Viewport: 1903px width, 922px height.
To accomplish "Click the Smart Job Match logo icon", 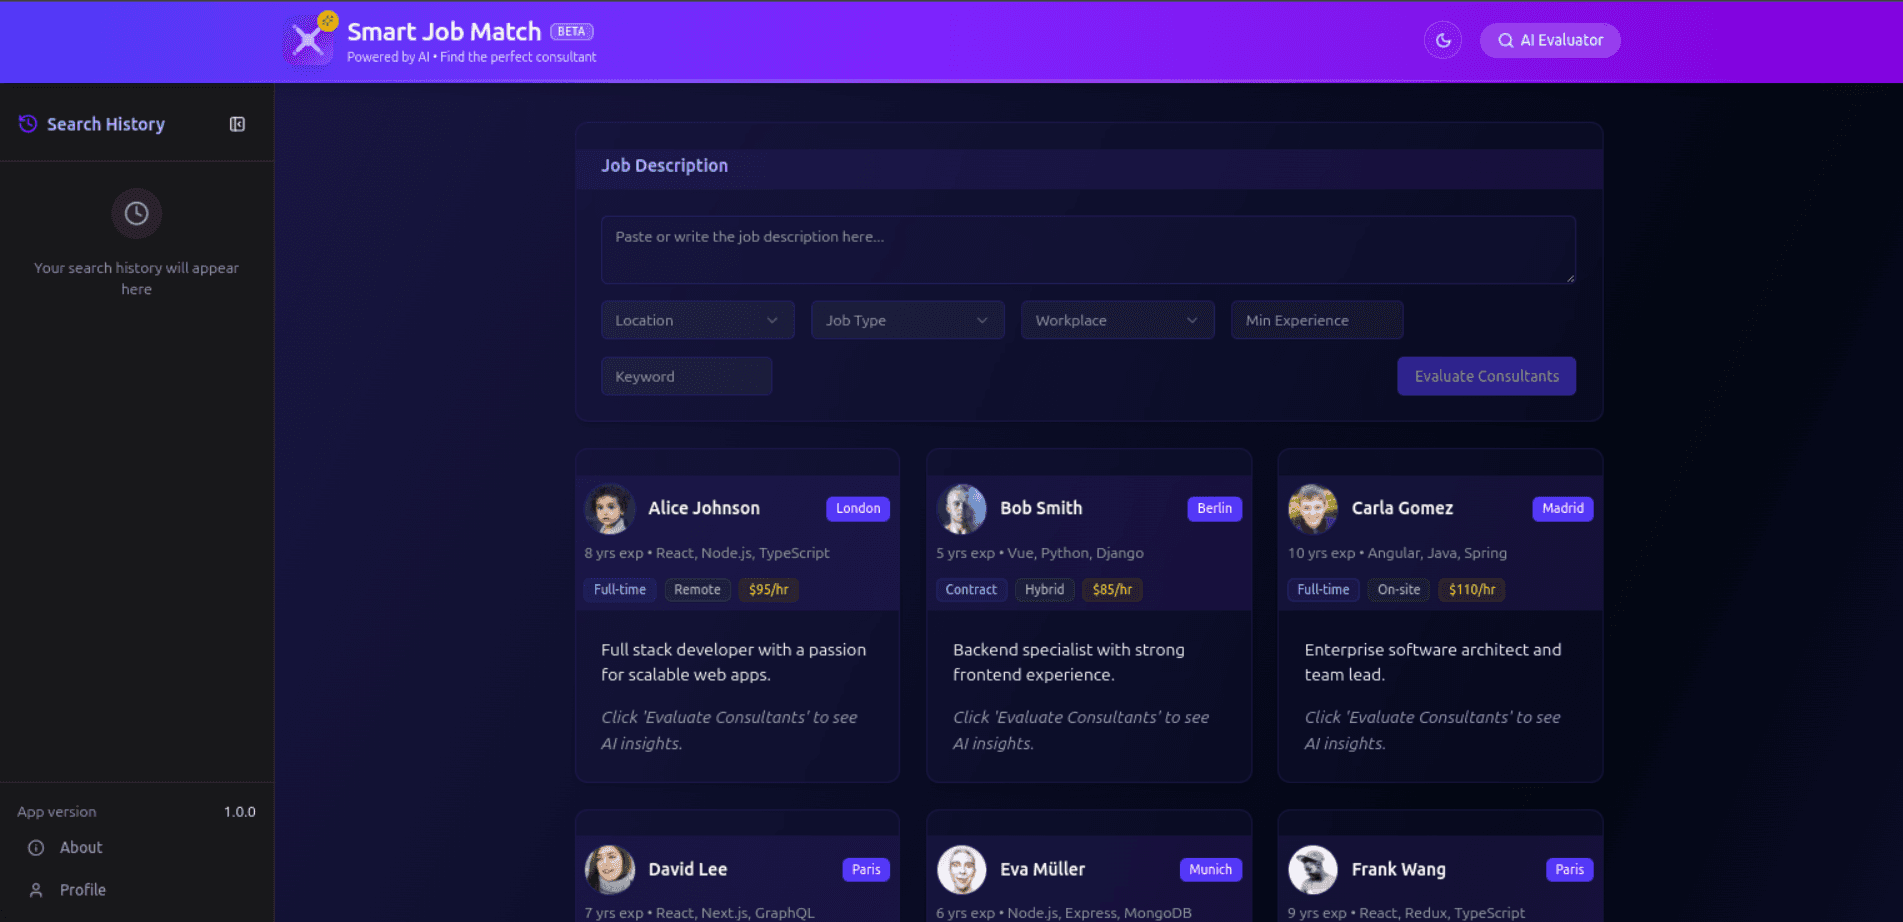I will pos(308,40).
